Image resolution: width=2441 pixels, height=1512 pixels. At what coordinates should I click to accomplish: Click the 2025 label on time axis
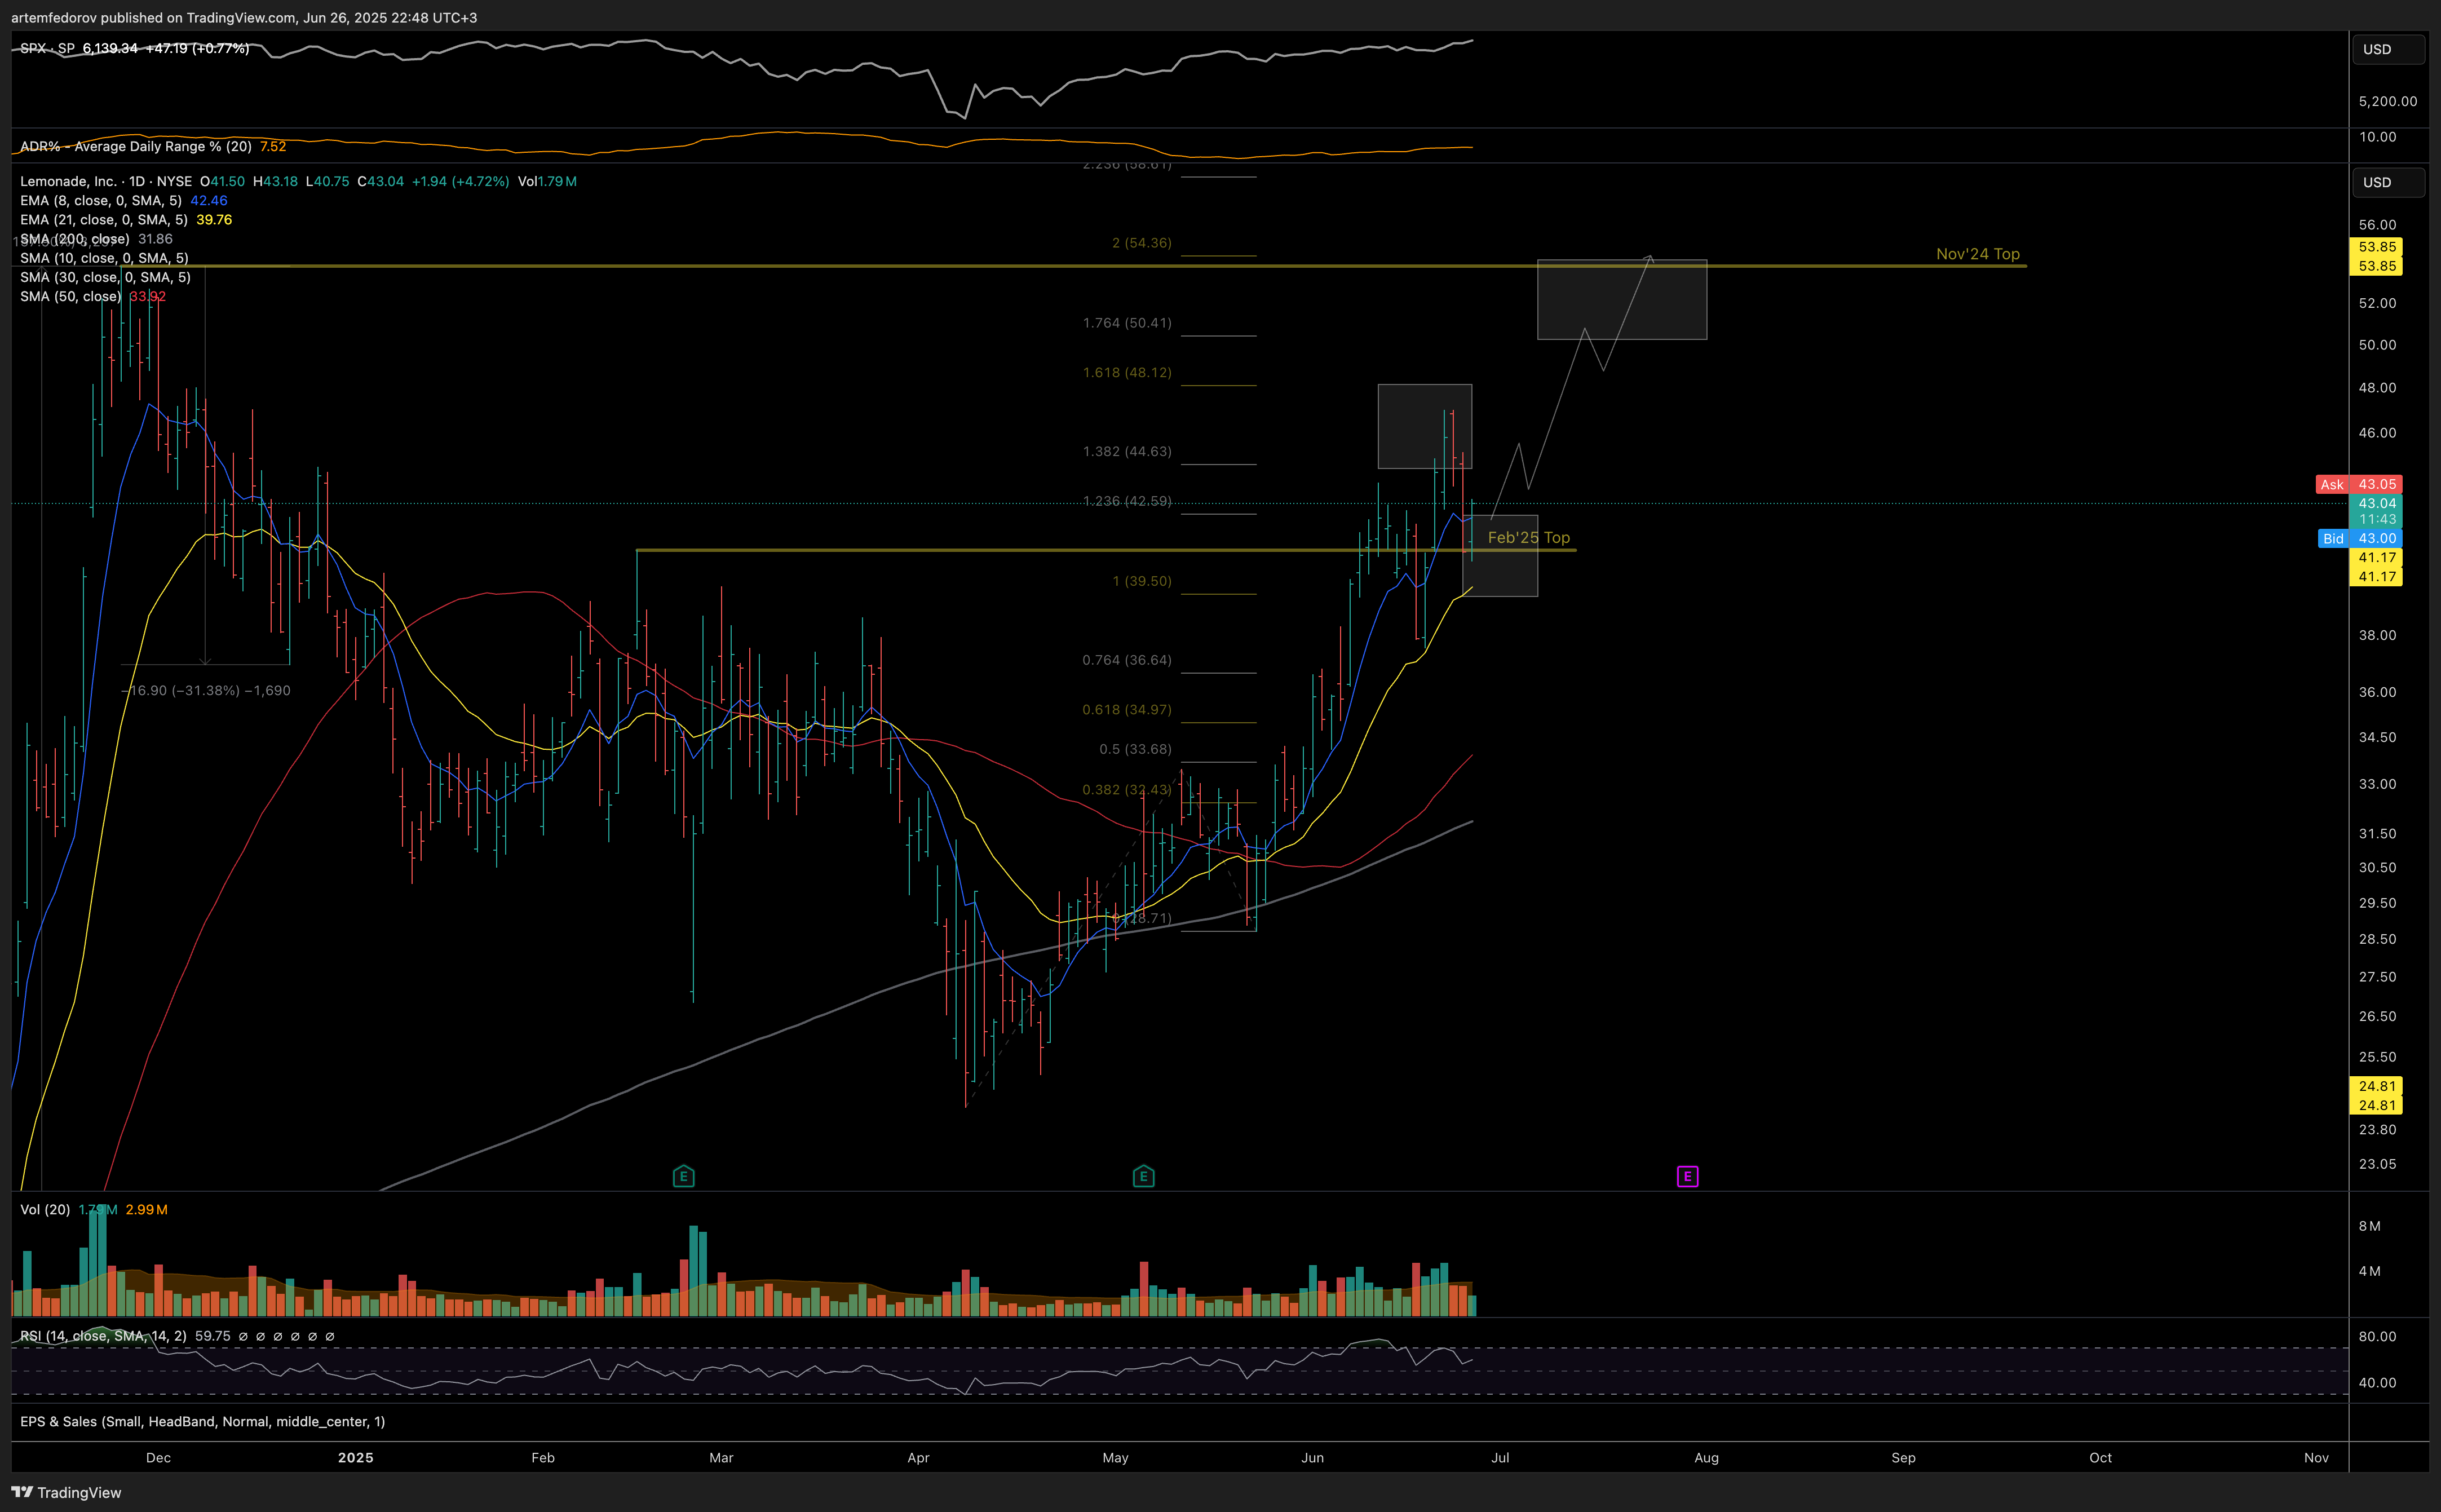(x=356, y=1457)
